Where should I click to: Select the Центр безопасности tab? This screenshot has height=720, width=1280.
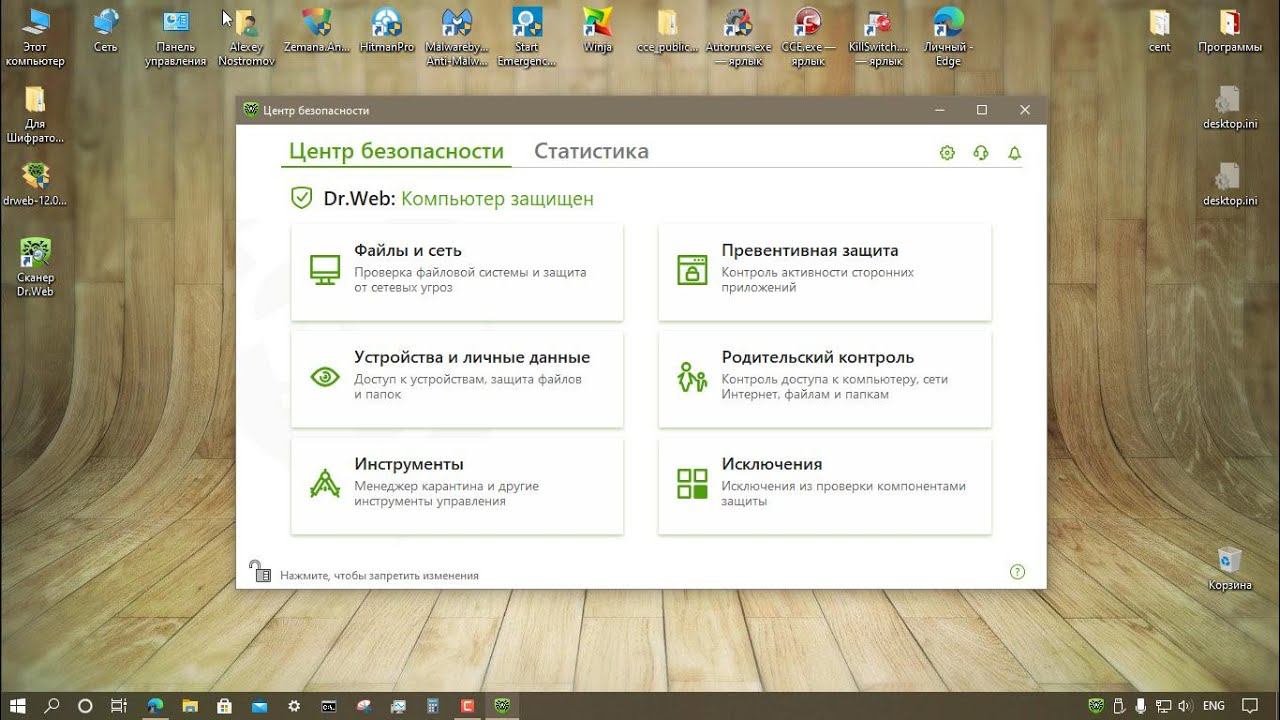pyautogui.click(x=396, y=151)
